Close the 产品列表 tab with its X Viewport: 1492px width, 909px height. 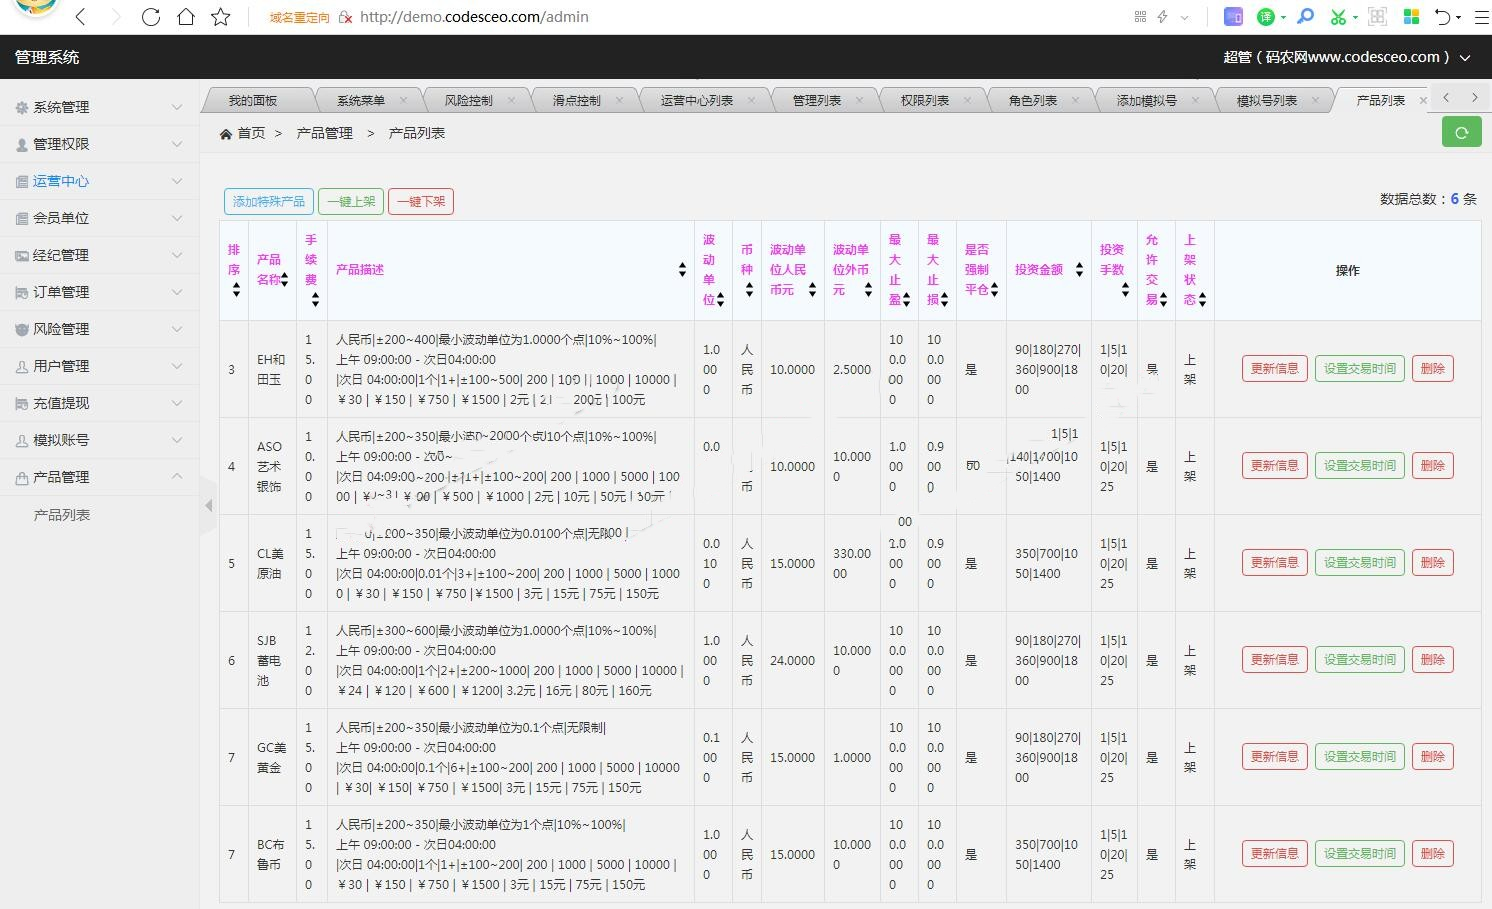tap(1423, 101)
